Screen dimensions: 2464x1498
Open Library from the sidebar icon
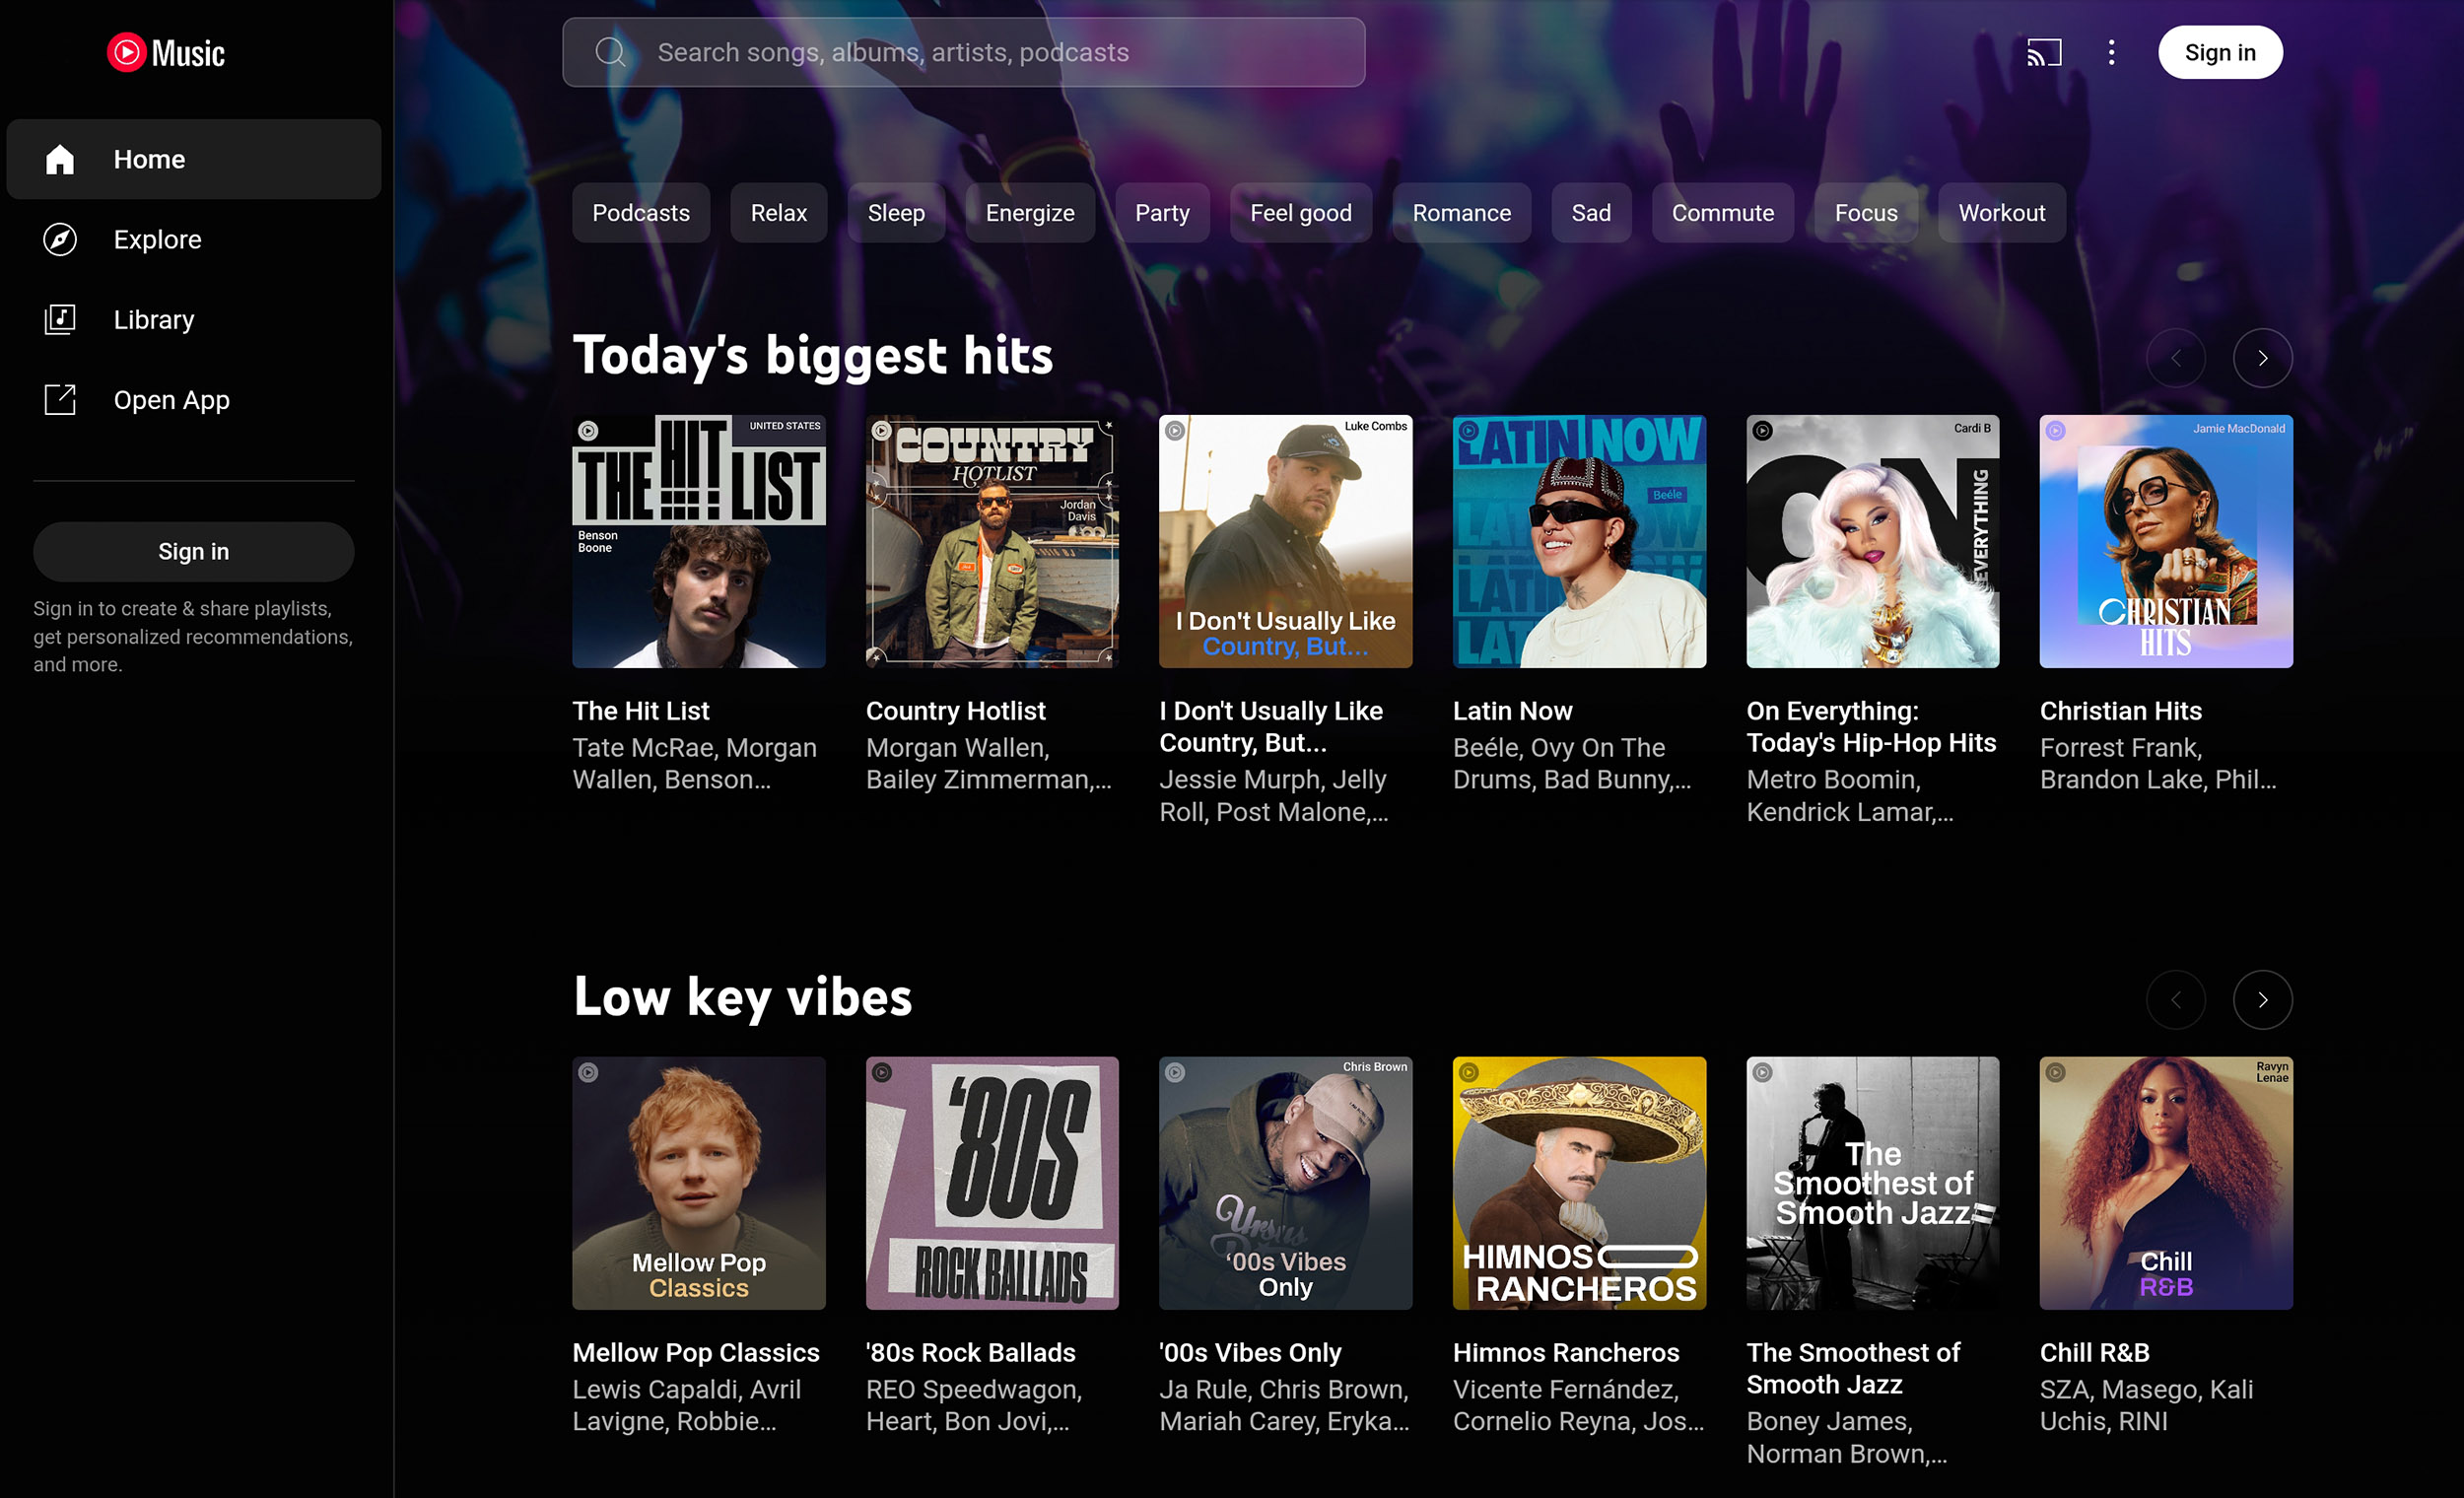click(x=60, y=319)
